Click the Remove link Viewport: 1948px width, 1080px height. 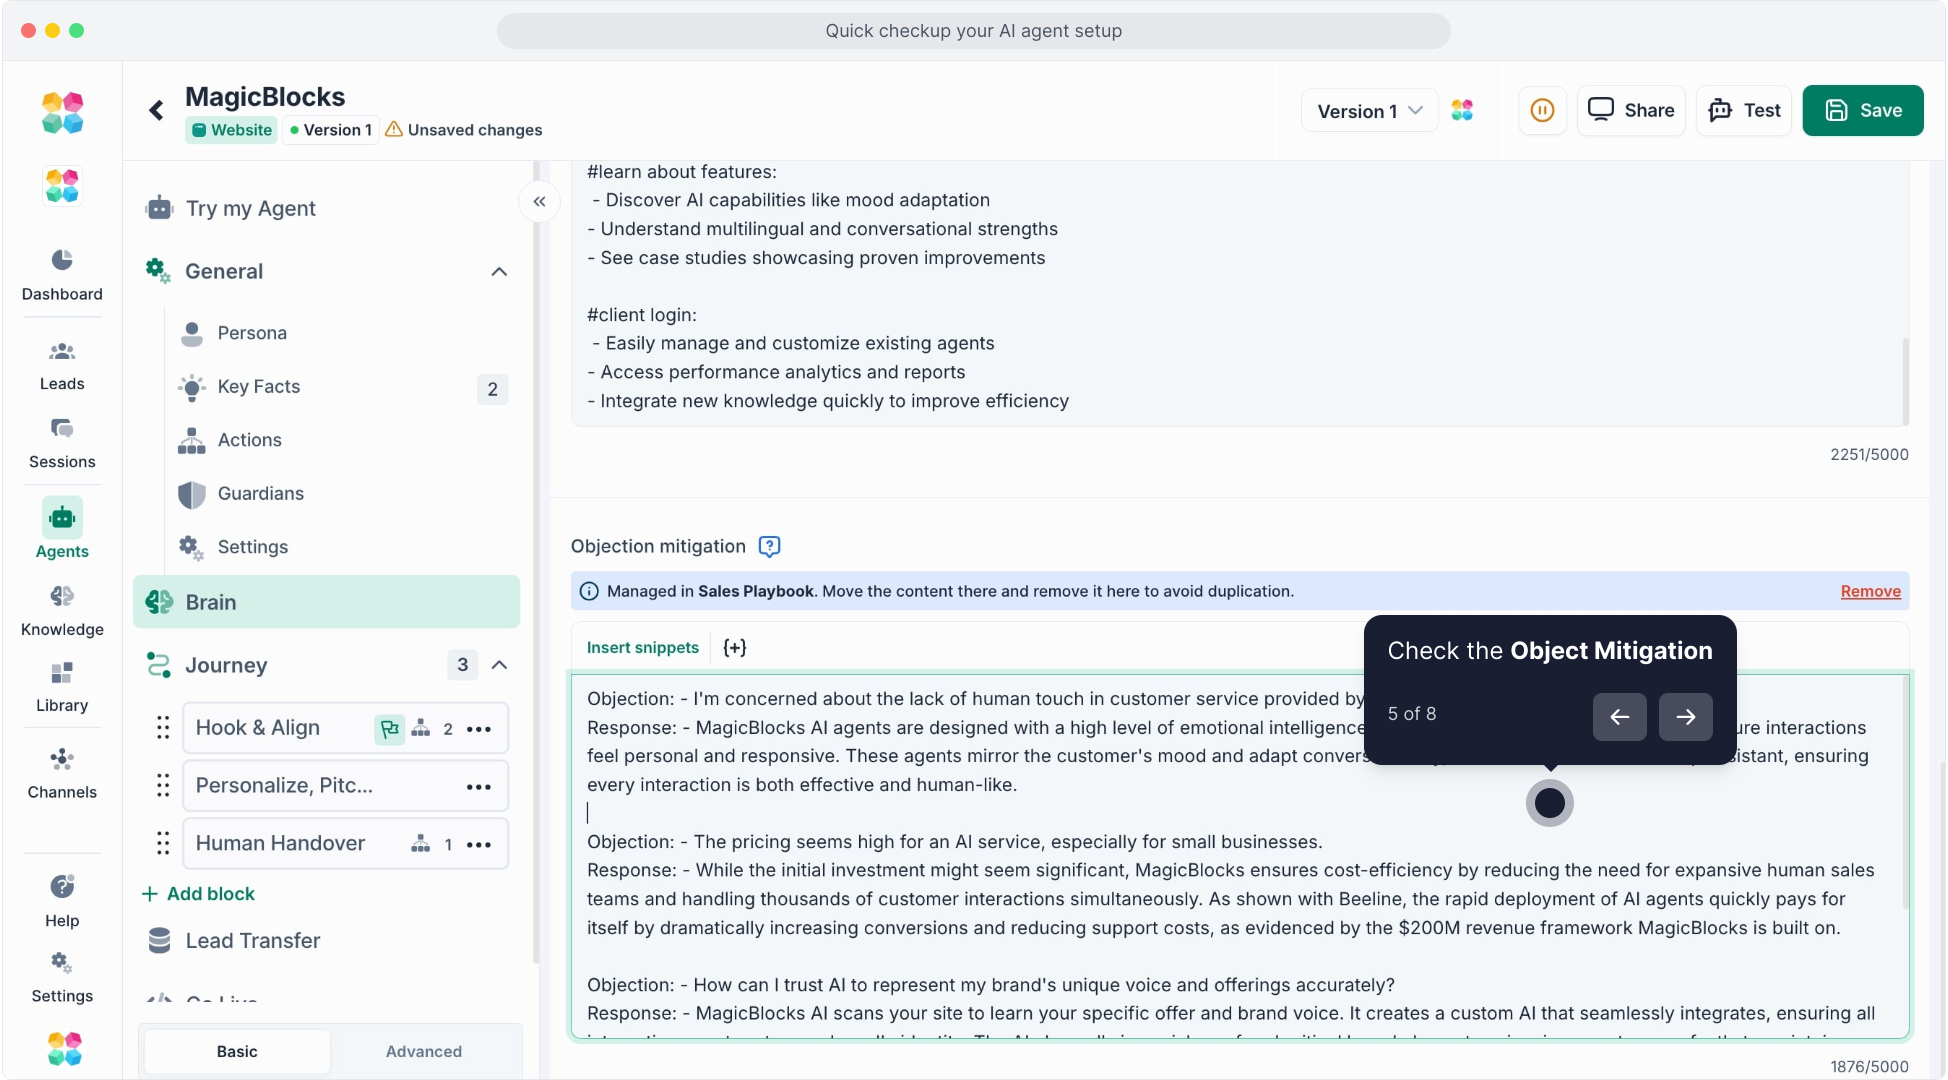[x=1870, y=591]
